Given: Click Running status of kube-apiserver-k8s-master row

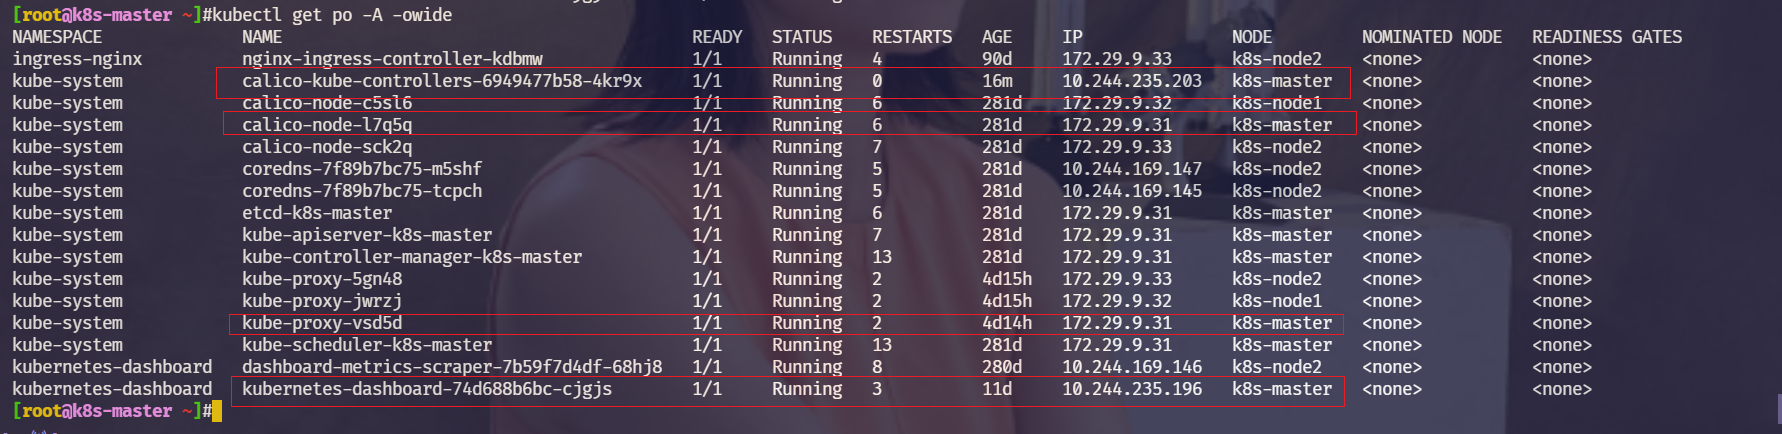Looking at the screenshot, I should coord(807,235).
